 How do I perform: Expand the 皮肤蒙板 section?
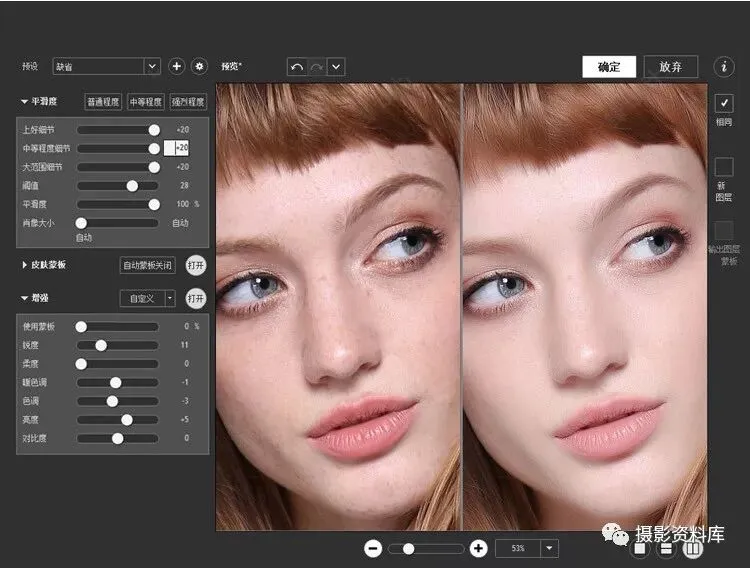tap(24, 265)
